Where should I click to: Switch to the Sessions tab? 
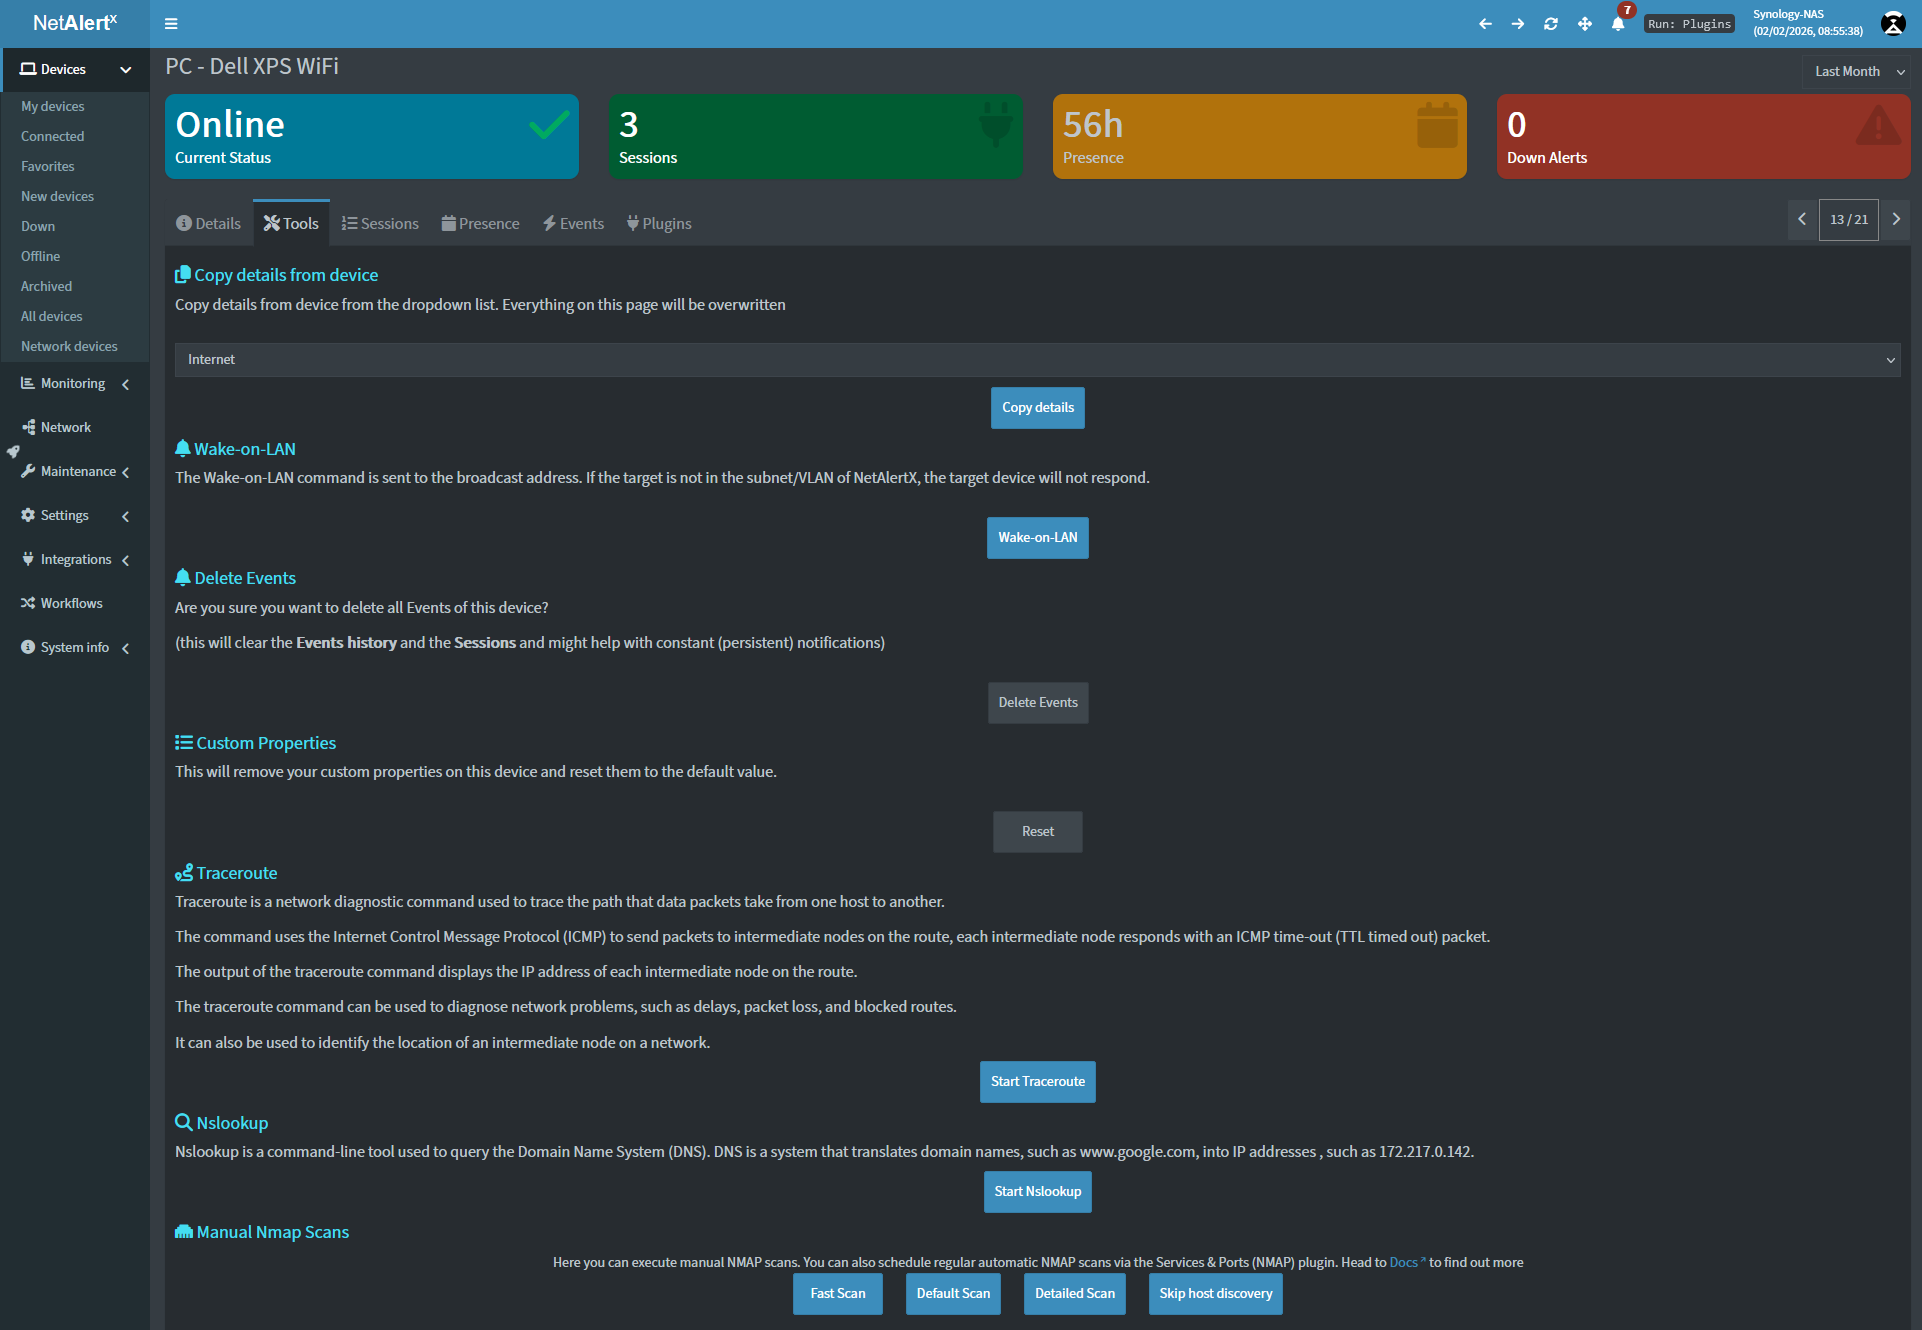pos(380,223)
